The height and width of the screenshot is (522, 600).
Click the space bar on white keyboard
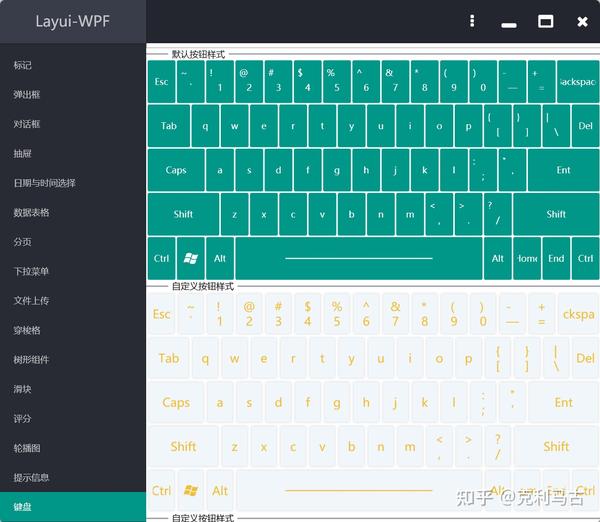[359, 491]
